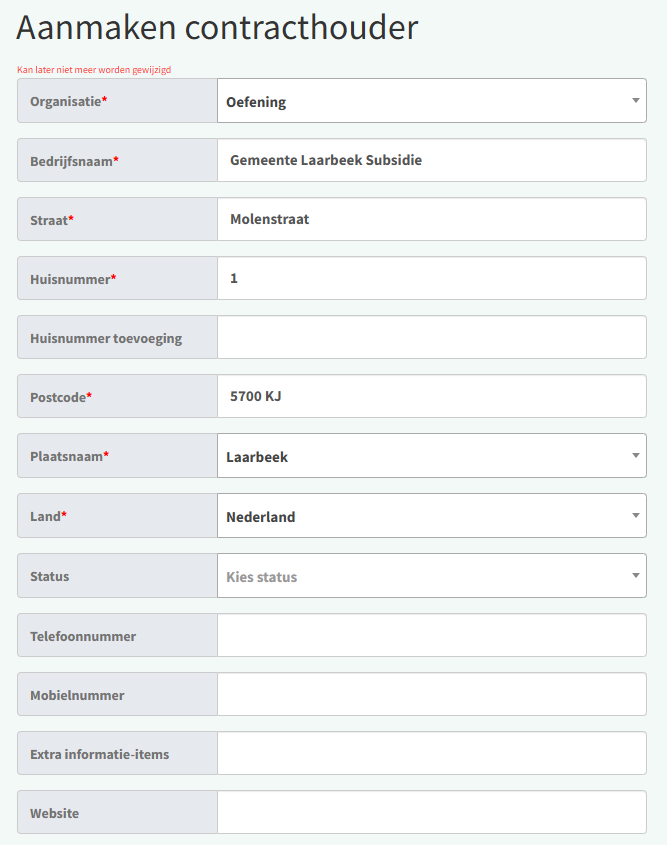Click the Plaatsnaam dropdown arrow icon
The image size is (667, 845).
pos(636,456)
